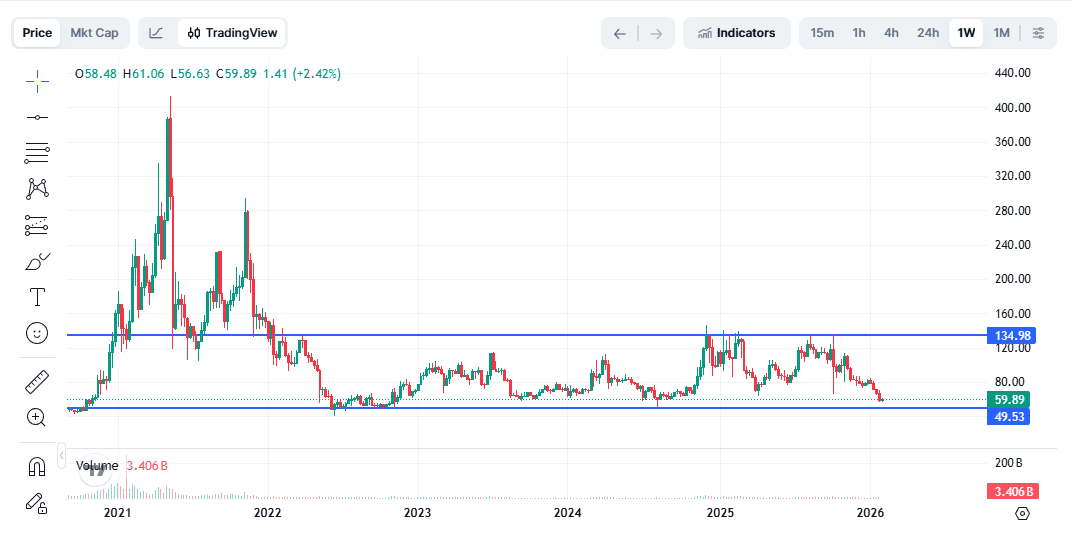1072x534 pixels.
Task: Set interval to 15m
Action: click(822, 33)
